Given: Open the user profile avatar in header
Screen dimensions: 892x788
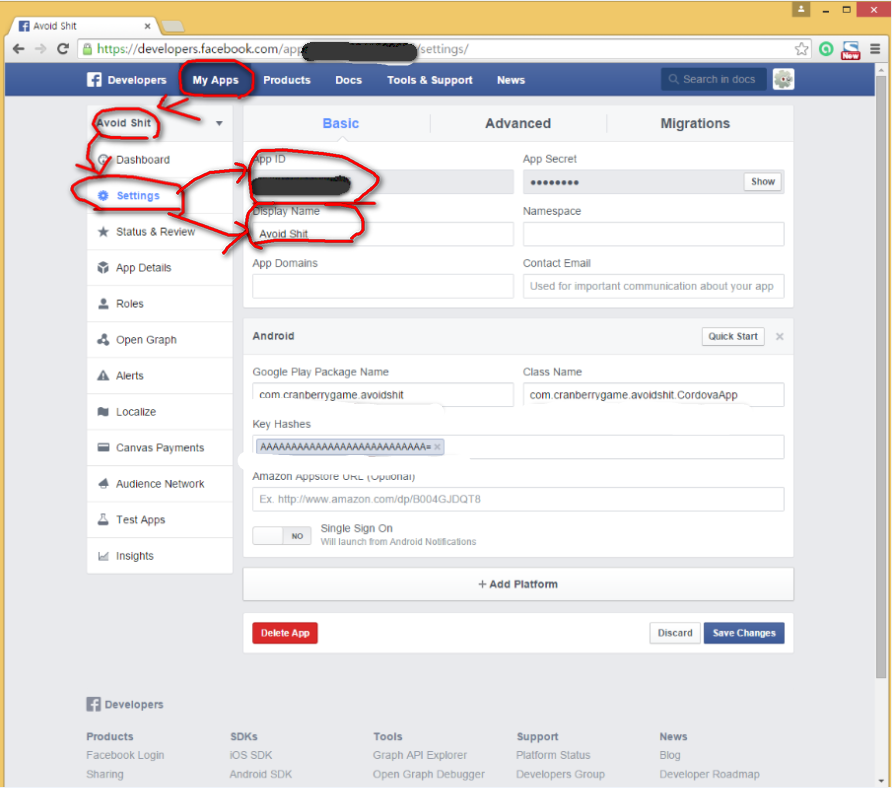Looking at the screenshot, I should (783, 79).
